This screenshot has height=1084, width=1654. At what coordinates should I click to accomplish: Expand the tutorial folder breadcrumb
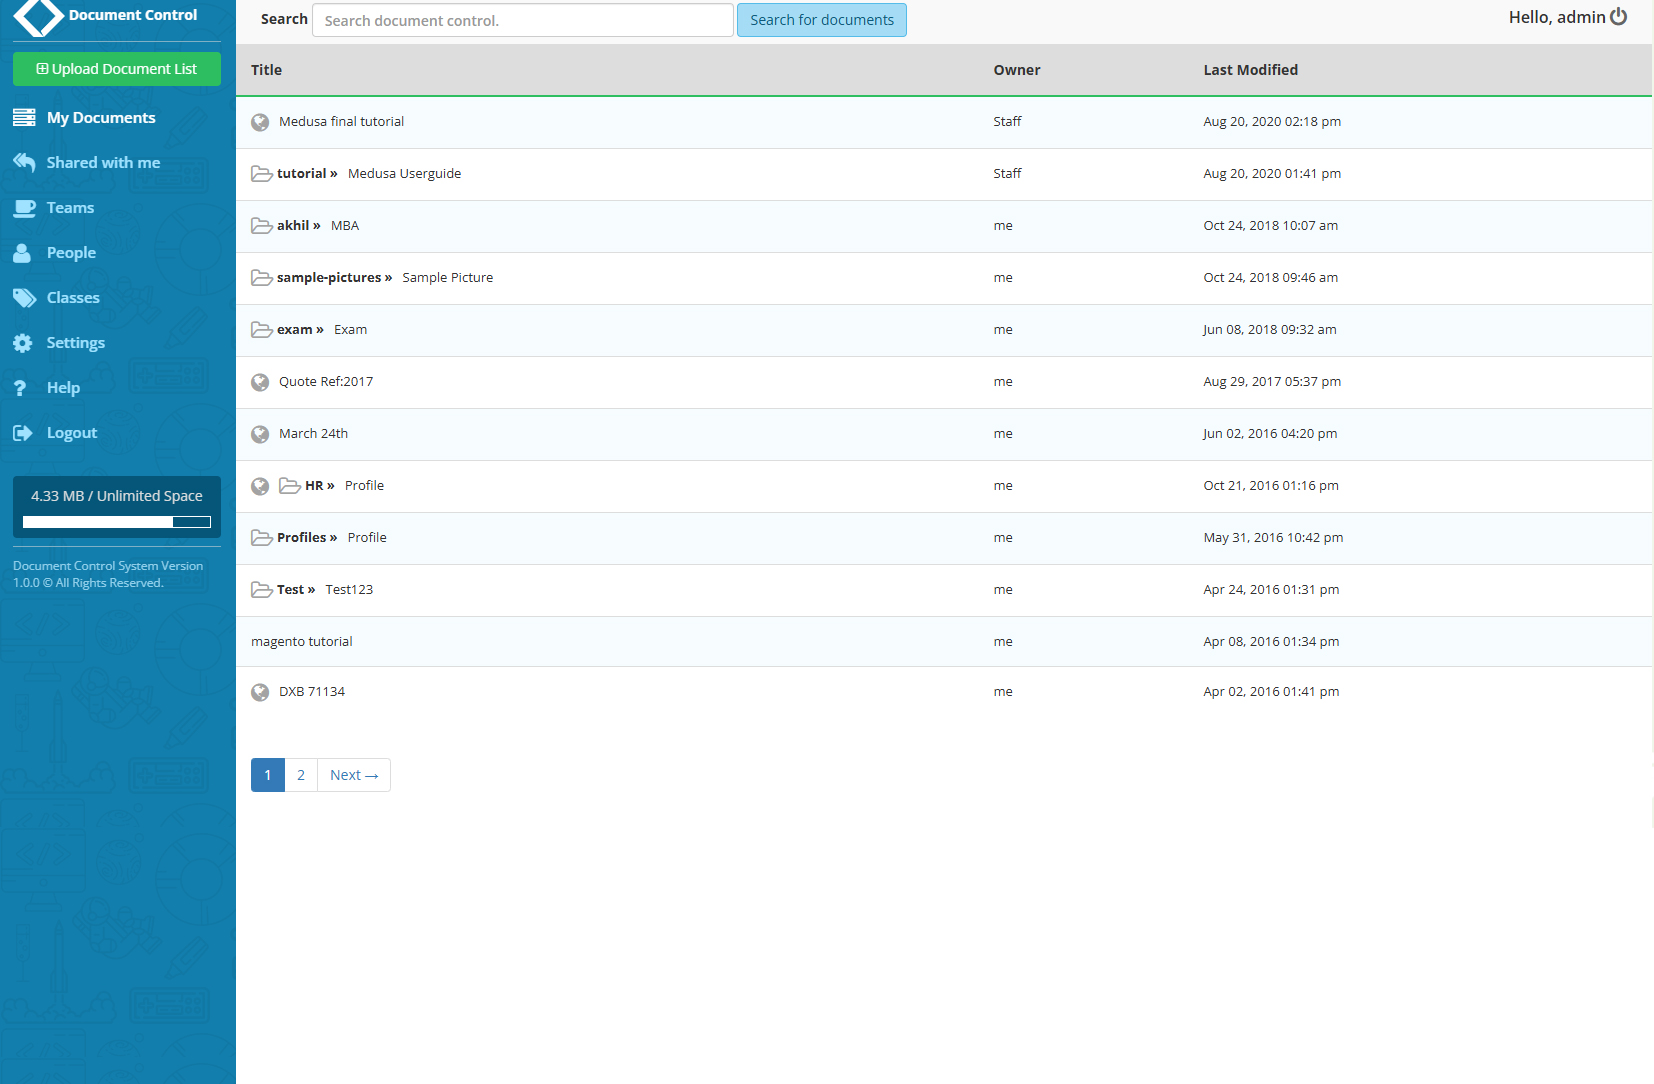(302, 173)
